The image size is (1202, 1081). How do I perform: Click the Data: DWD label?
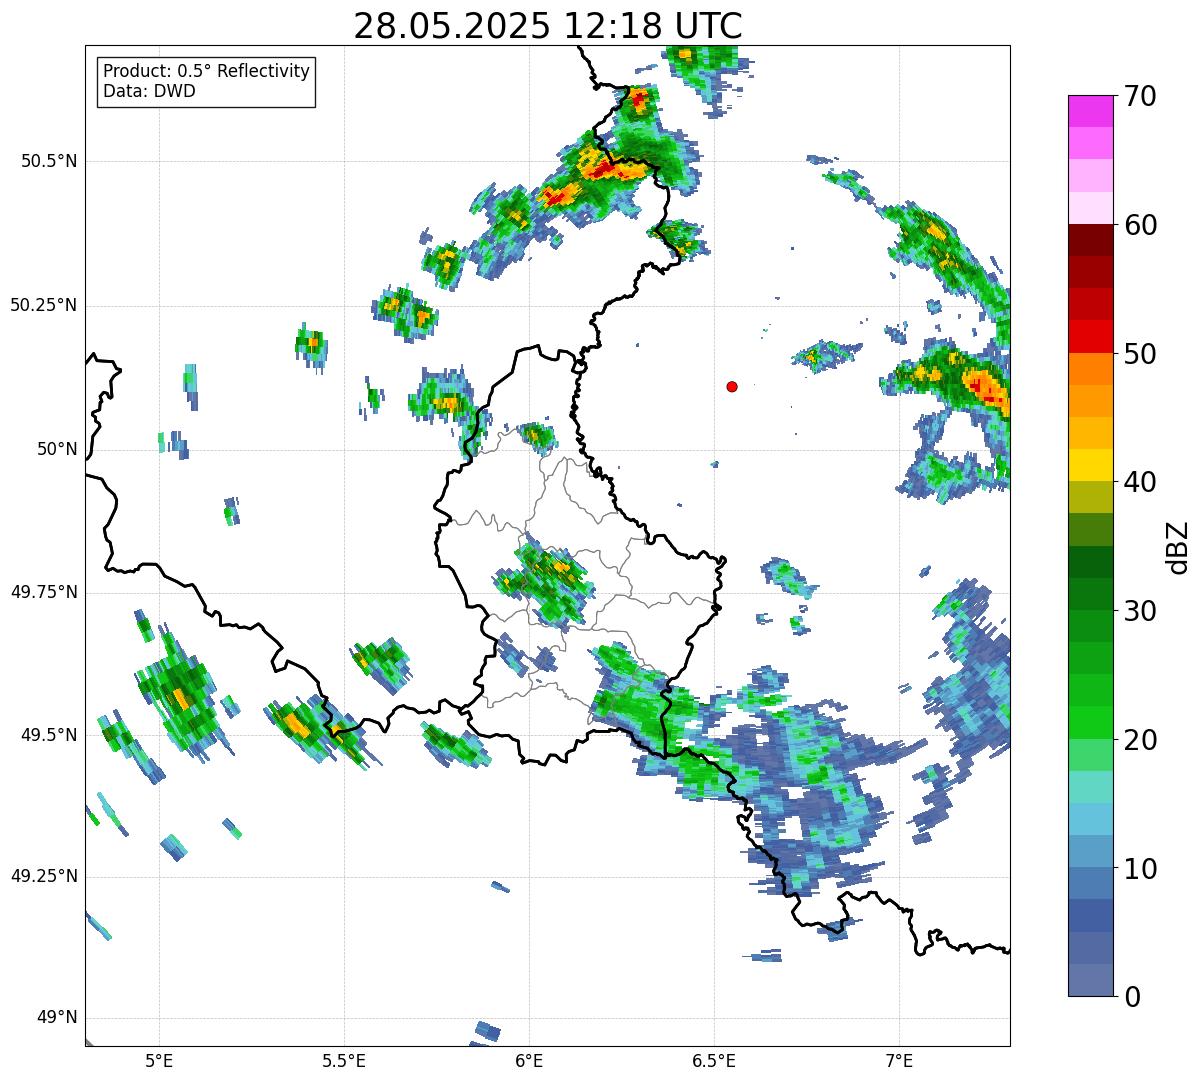(149, 91)
